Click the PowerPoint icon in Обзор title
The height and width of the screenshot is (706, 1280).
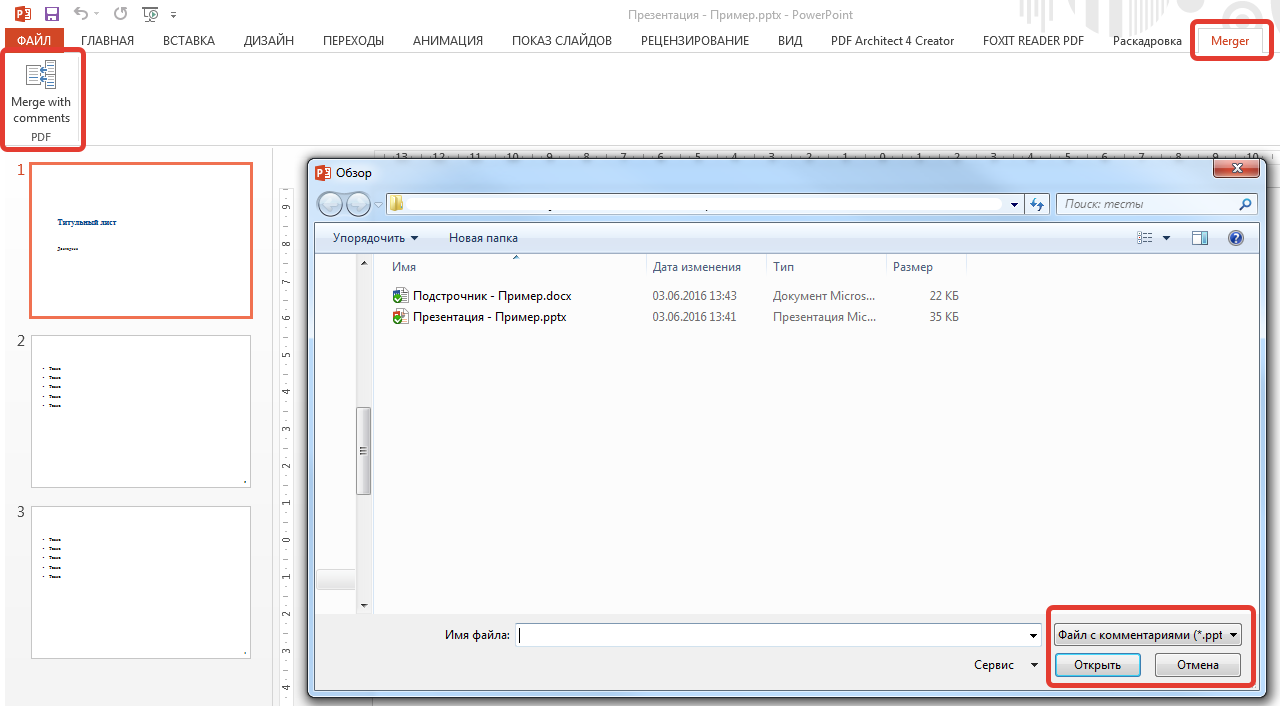click(322, 172)
